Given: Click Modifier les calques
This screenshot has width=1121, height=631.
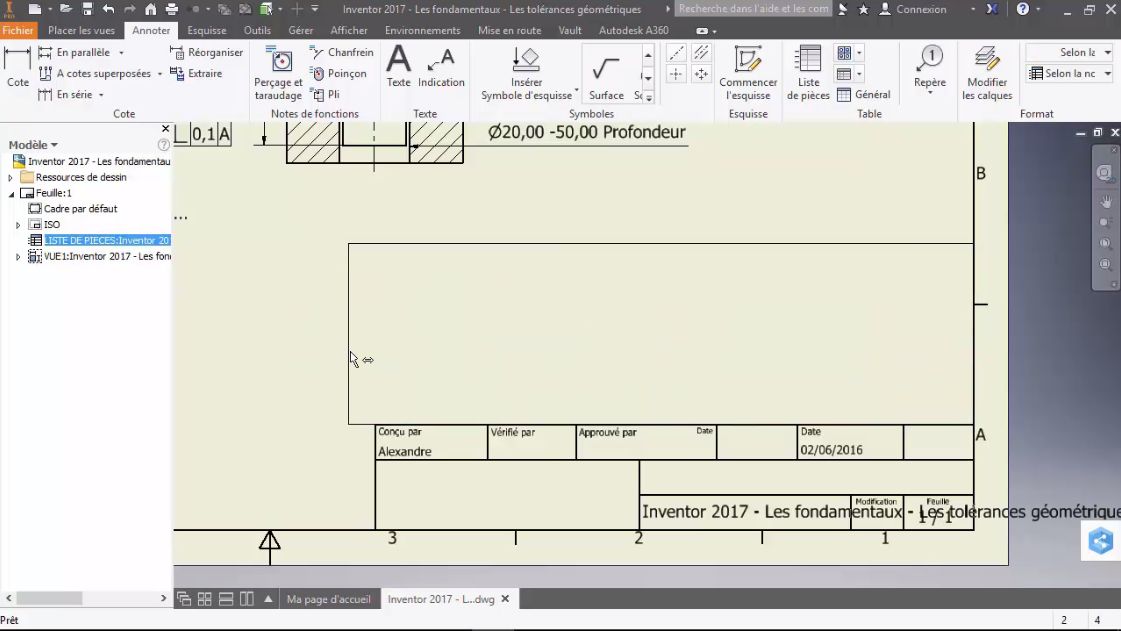Looking at the screenshot, I should coord(987,72).
